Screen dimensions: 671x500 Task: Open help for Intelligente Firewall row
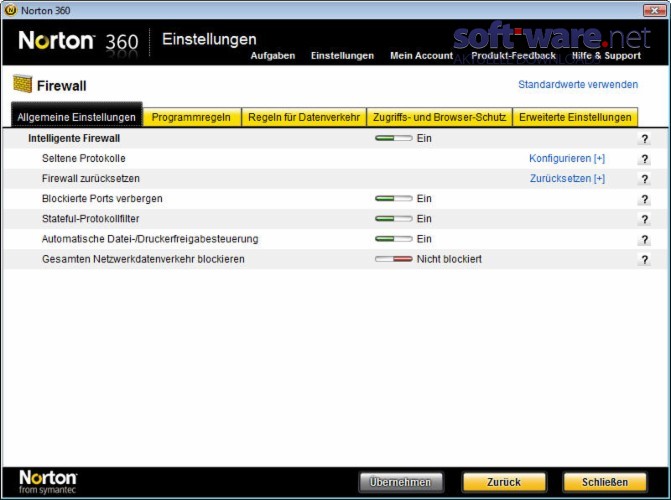(x=644, y=139)
